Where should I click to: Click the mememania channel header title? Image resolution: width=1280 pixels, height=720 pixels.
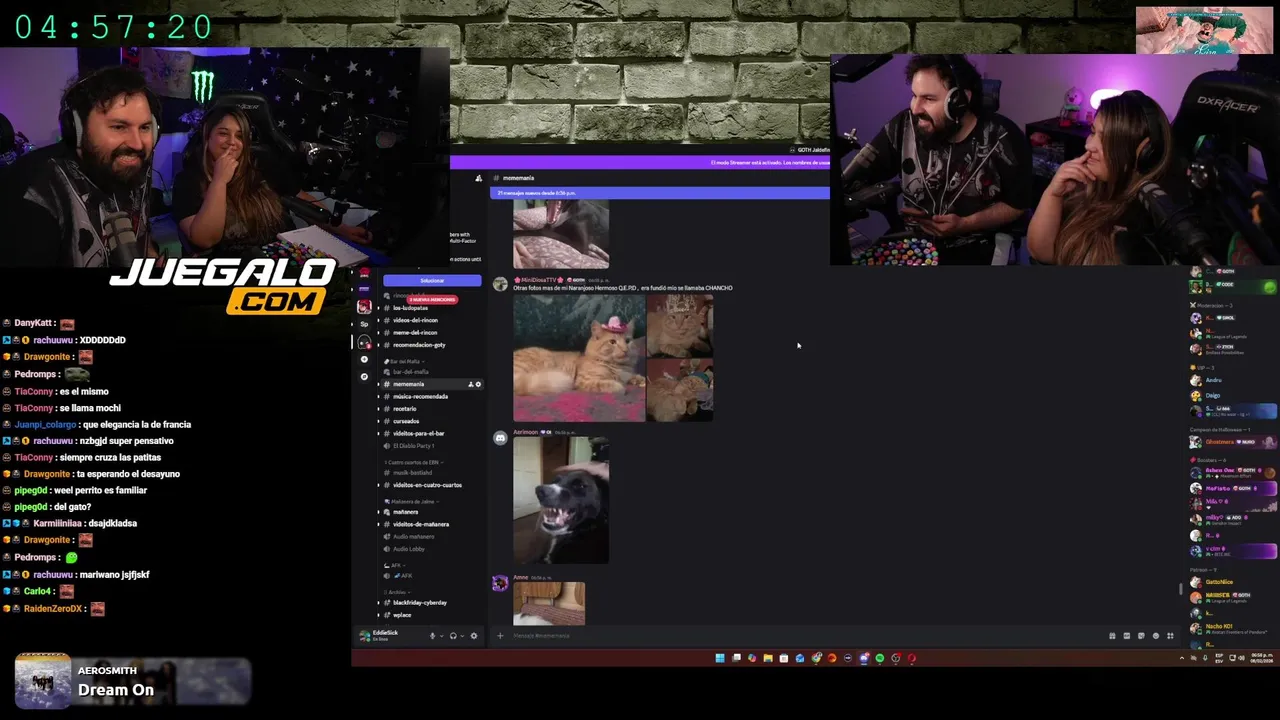(518, 178)
